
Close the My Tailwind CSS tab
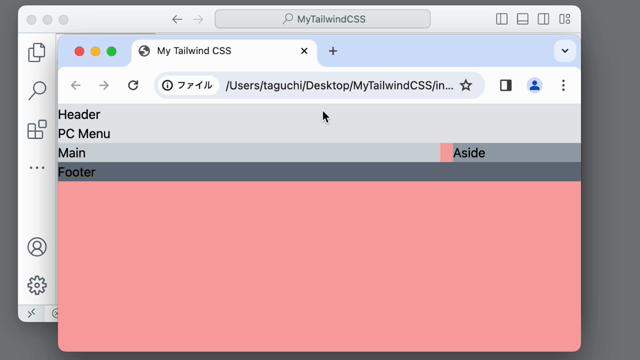coord(304,51)
